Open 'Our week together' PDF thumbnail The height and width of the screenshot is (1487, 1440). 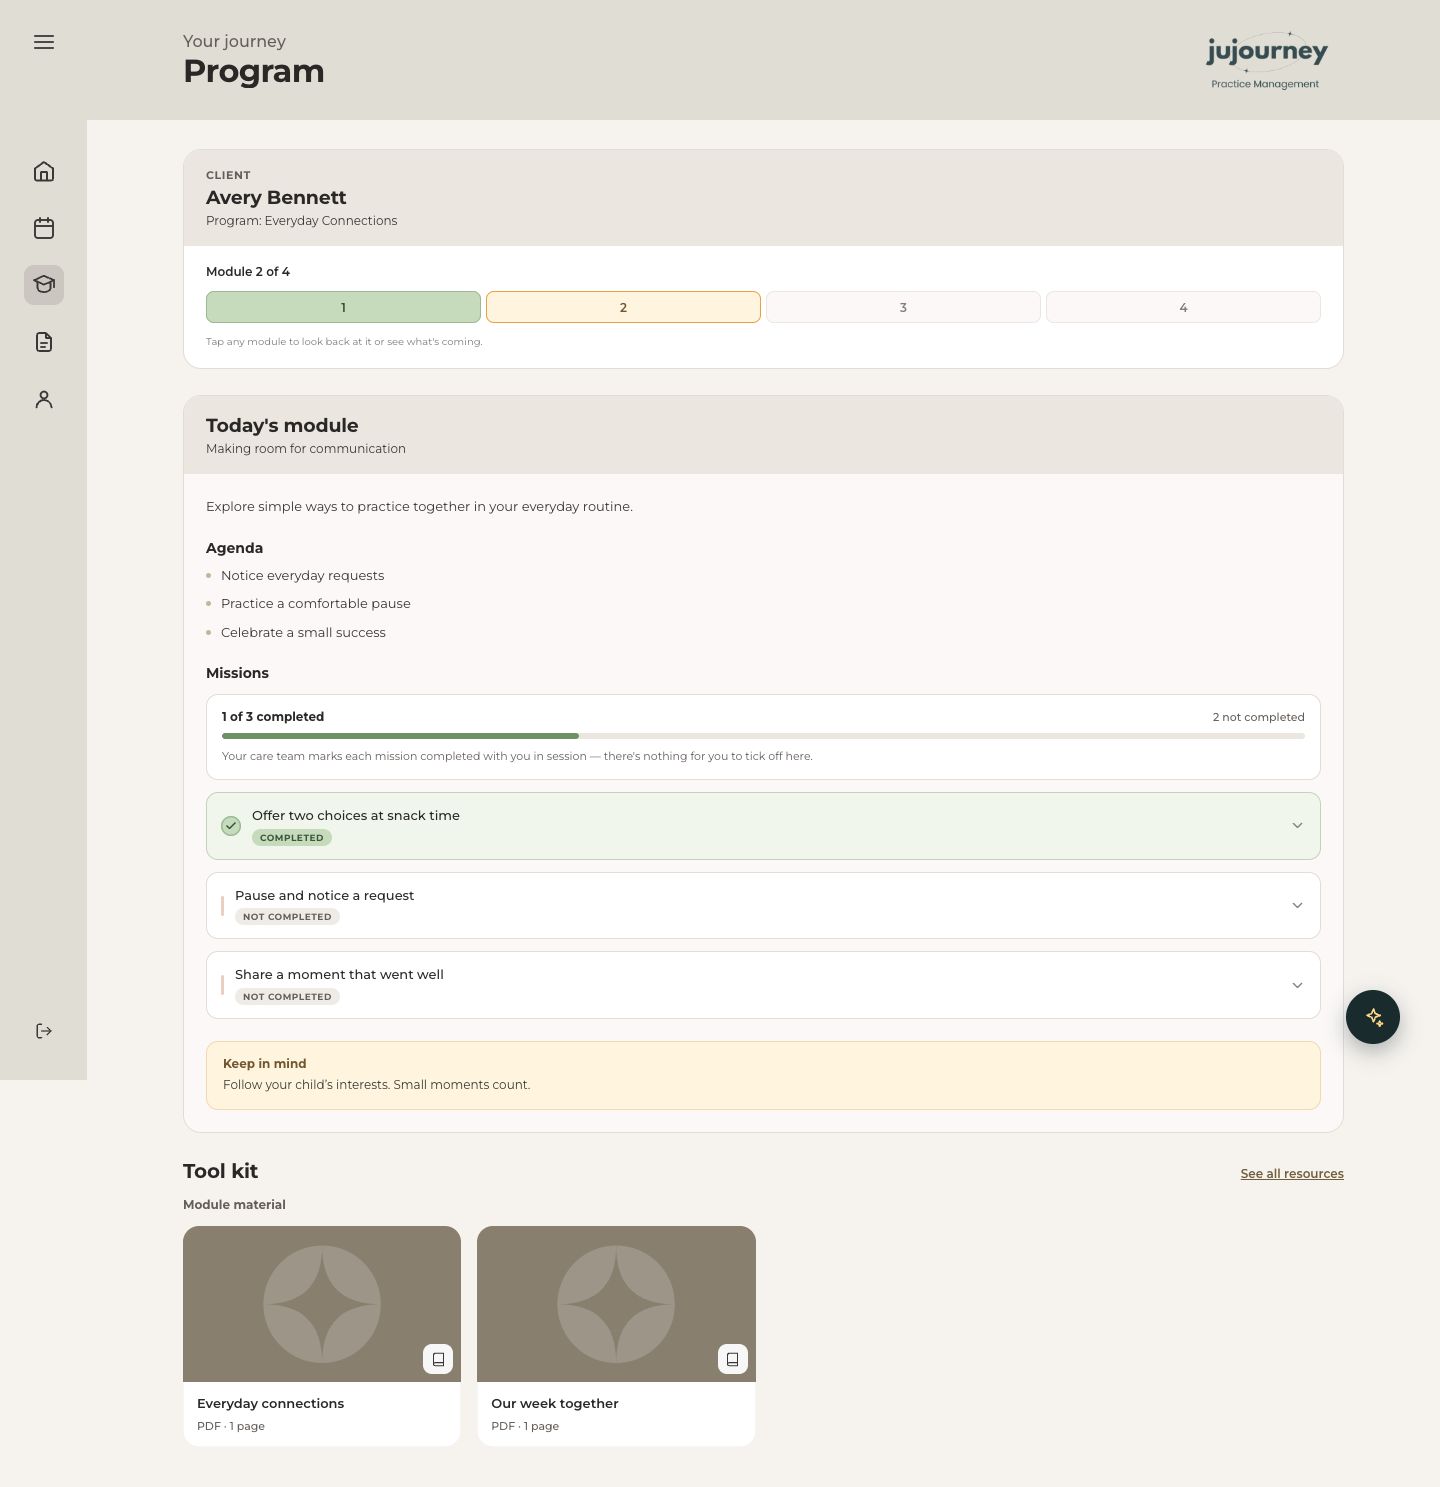coord(616,1304)
